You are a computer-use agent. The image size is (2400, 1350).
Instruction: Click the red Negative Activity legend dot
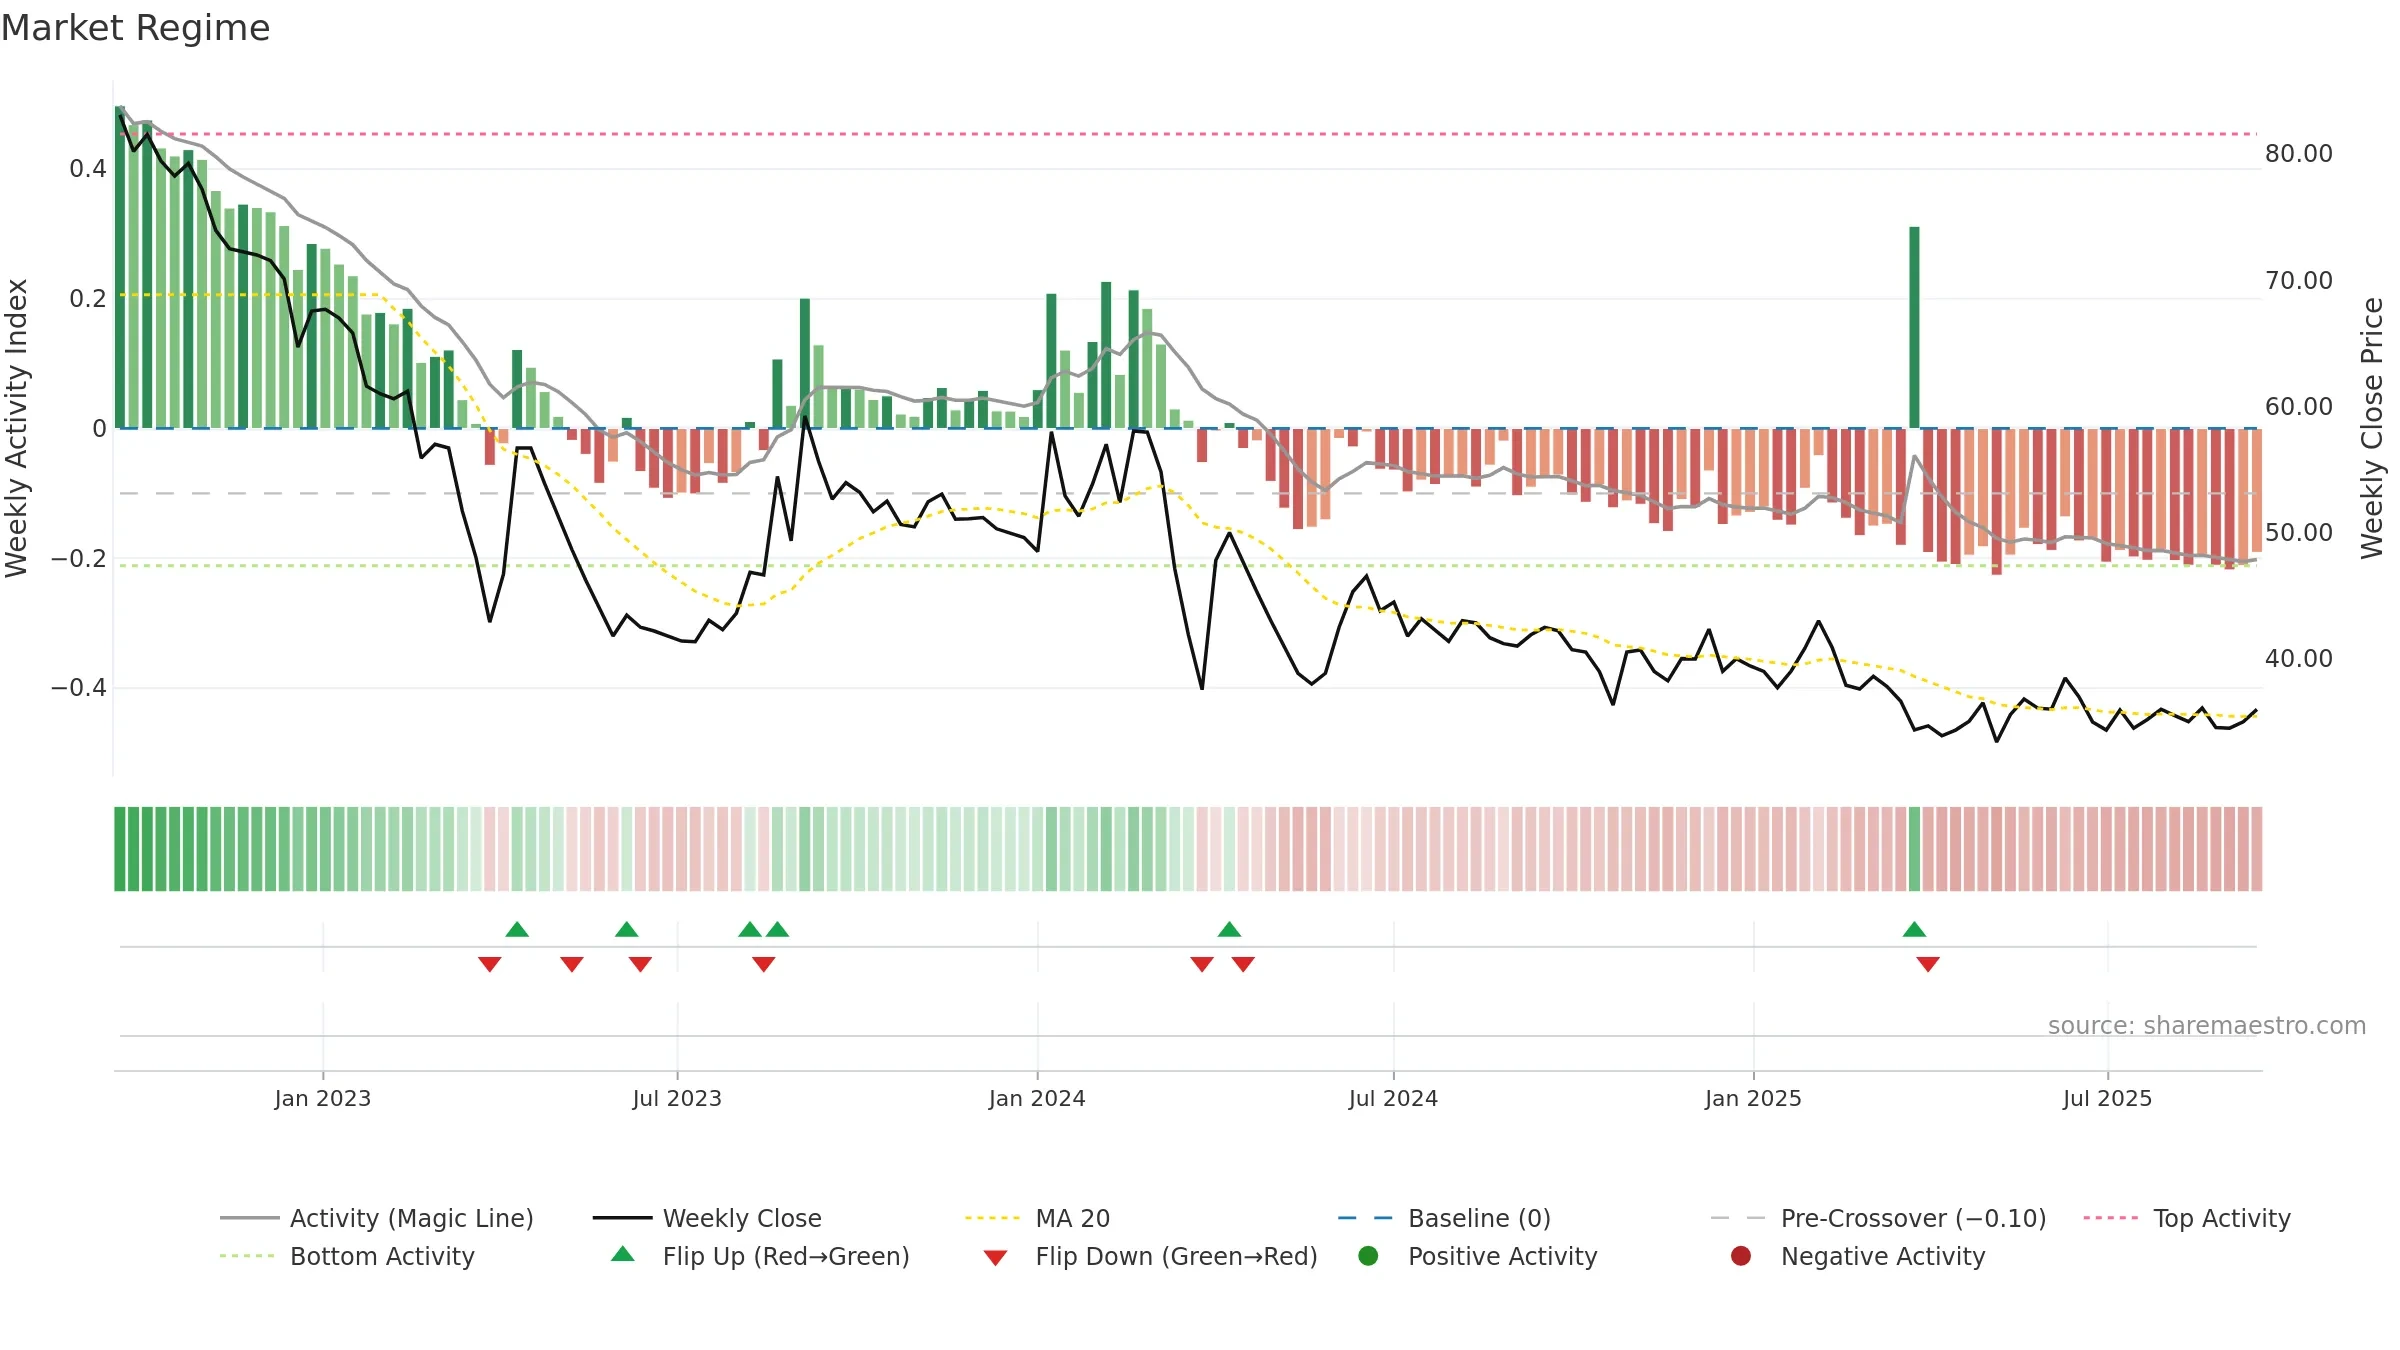1741,1255
